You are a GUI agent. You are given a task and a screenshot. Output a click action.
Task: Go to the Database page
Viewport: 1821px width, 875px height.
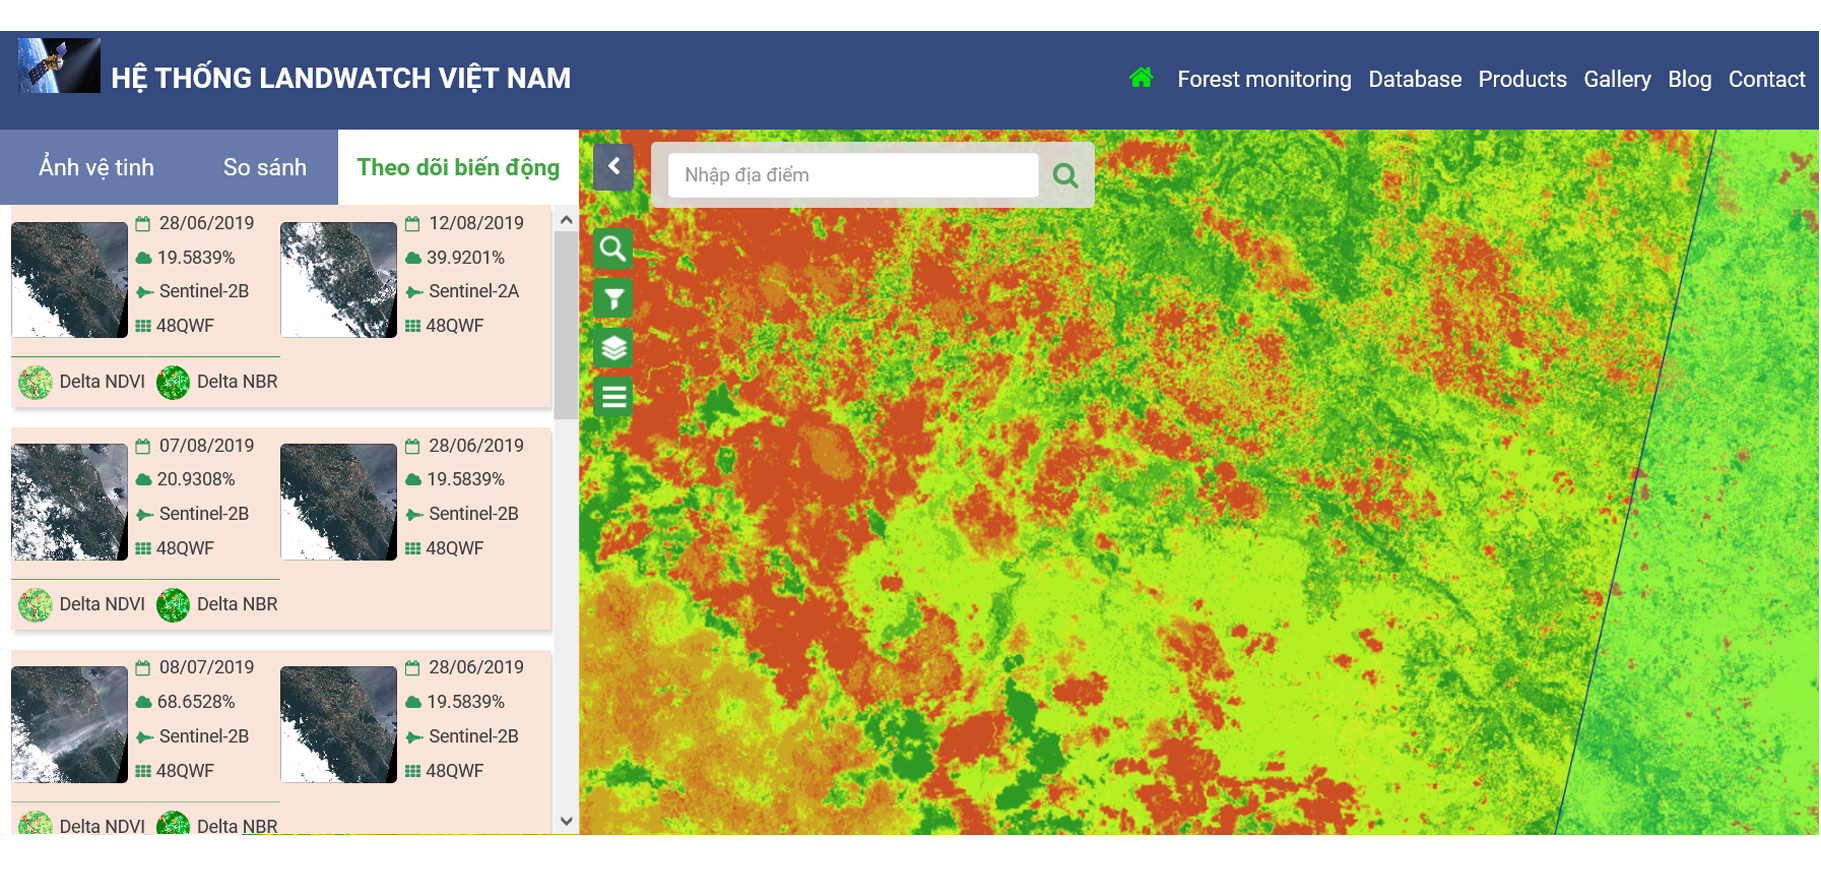click(x=1414, y=79)
